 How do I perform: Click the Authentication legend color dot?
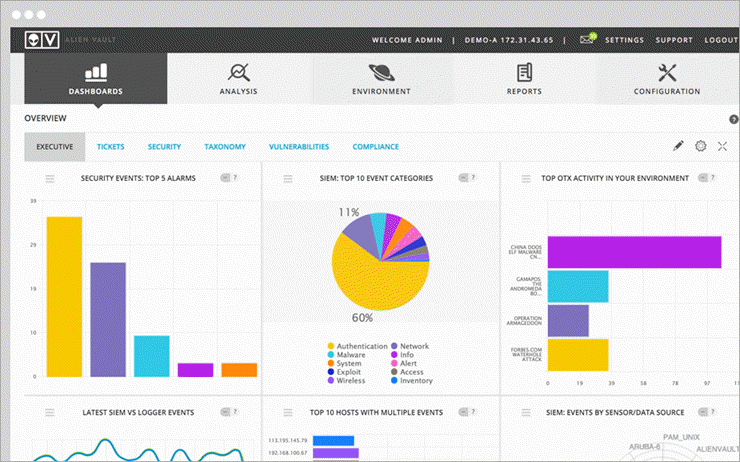pyautogui.click(x=330, y=346)
